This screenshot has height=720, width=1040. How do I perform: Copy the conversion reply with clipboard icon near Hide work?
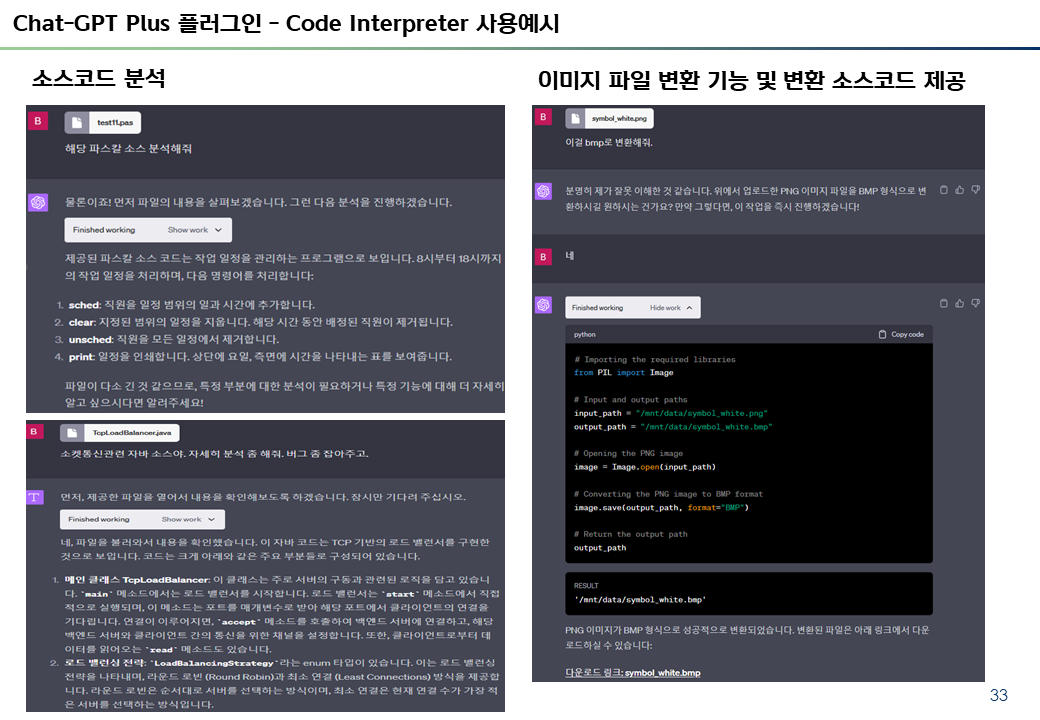[x=944, y=303]
